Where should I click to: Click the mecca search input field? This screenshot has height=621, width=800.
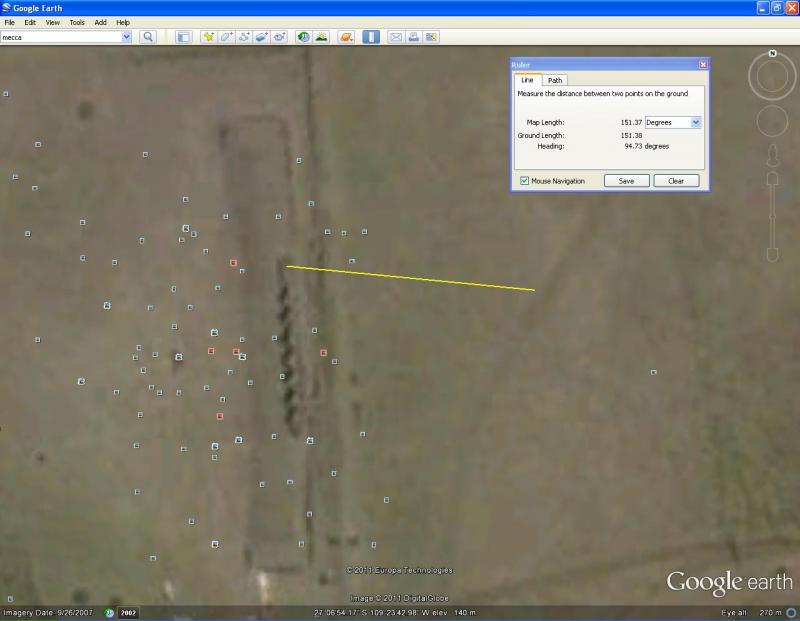coord(60,37)
